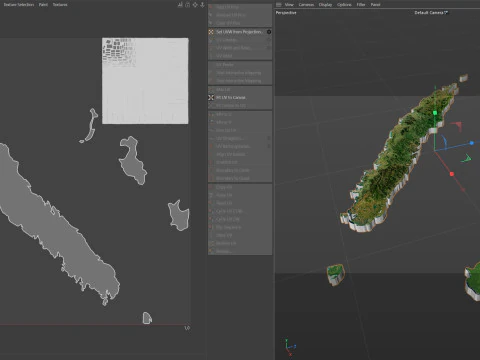The image size is (480, 360).
Task: Open the Cameras menu in viewport
Action: [306, 5]
